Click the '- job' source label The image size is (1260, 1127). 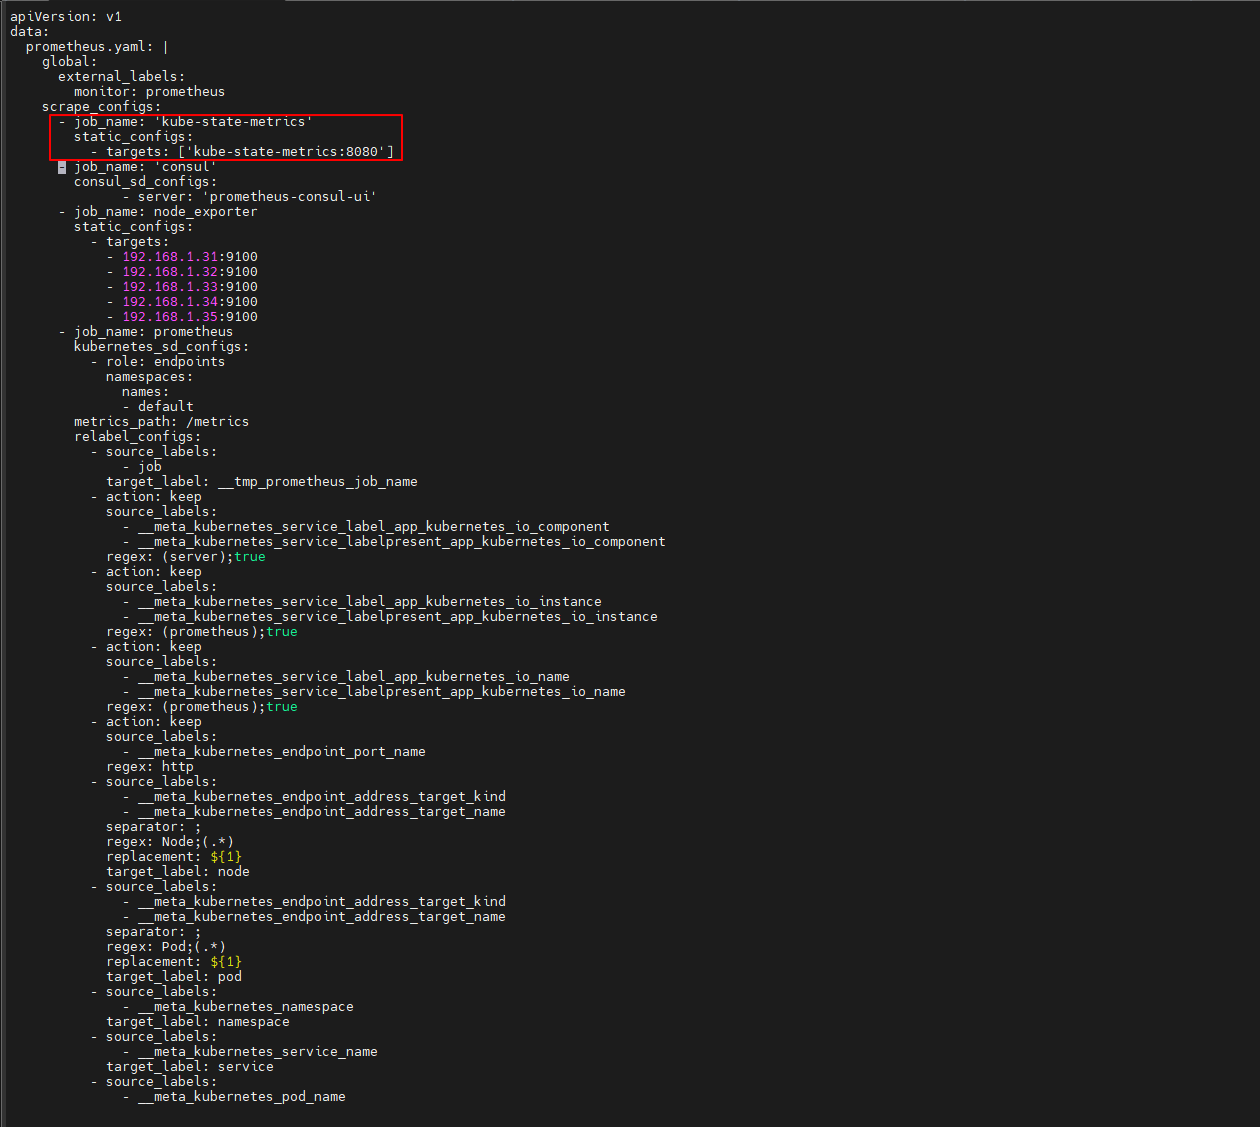click(x=142, y=467)
